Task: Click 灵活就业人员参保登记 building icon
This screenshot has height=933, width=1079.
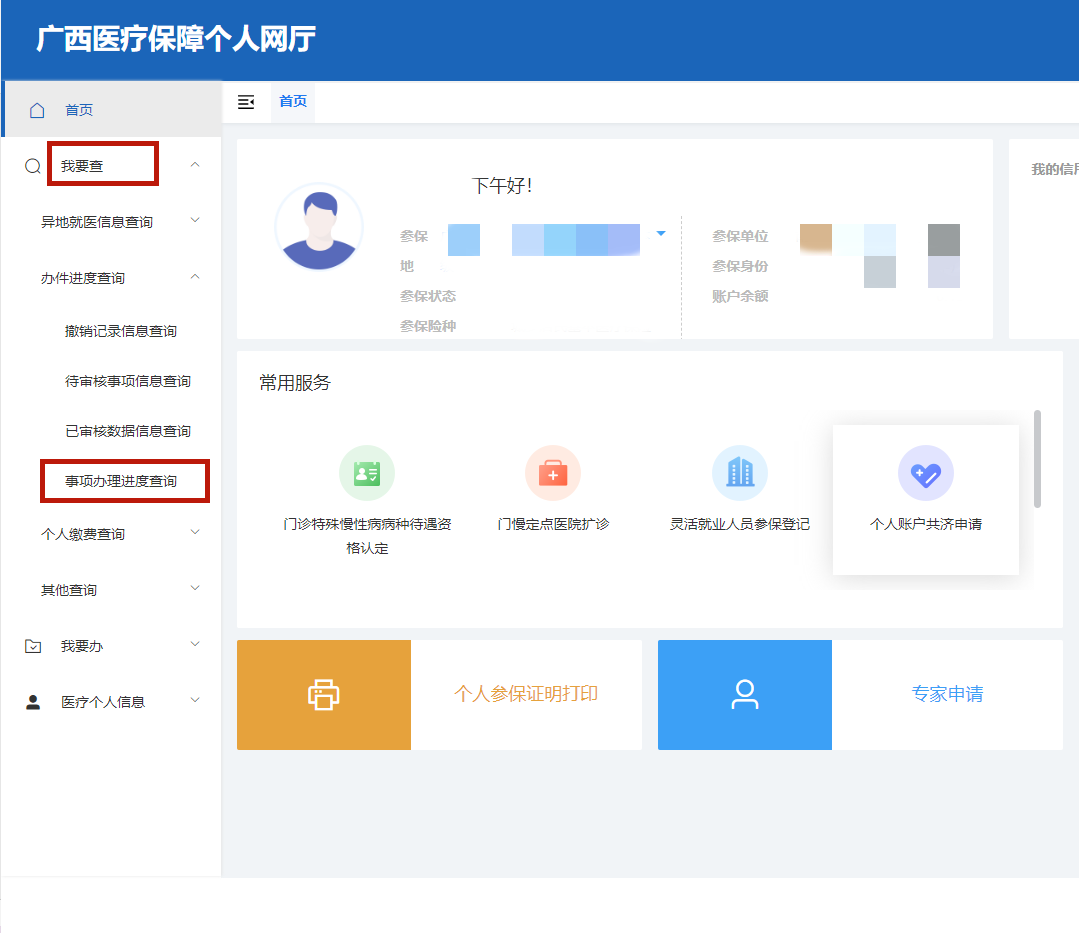Action: coord(740,473)
